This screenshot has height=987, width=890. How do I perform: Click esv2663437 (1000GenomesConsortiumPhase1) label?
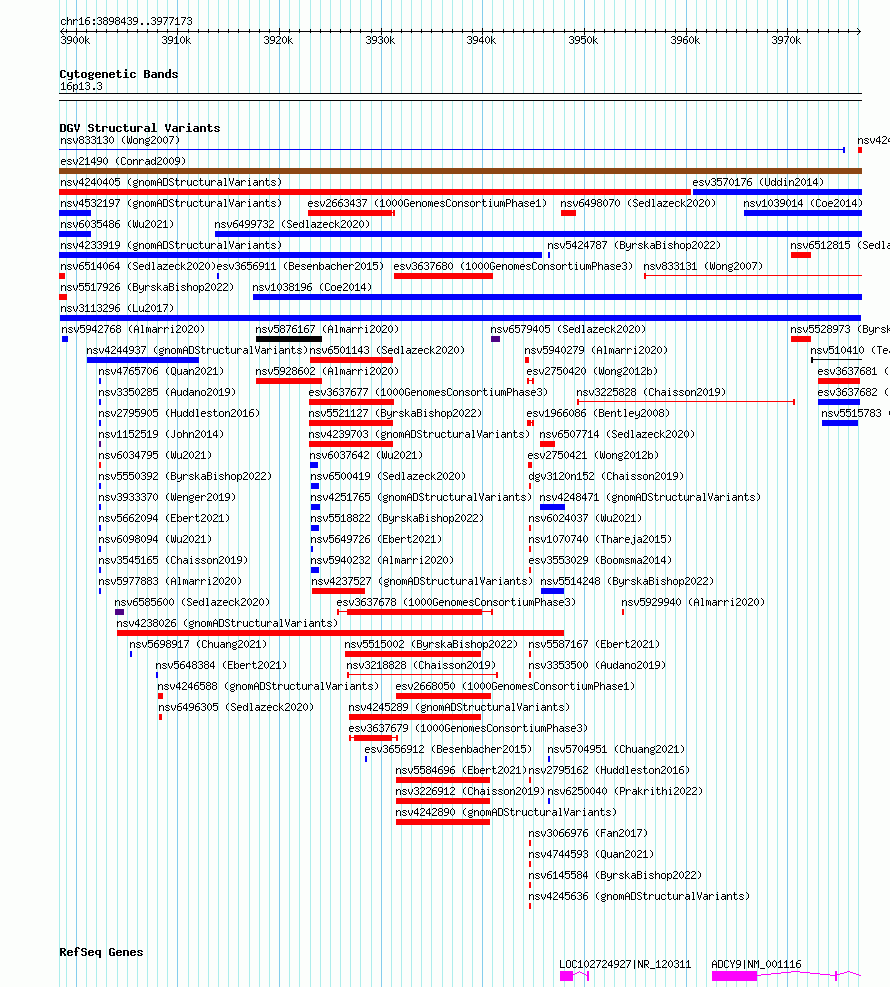pos(427,203)
